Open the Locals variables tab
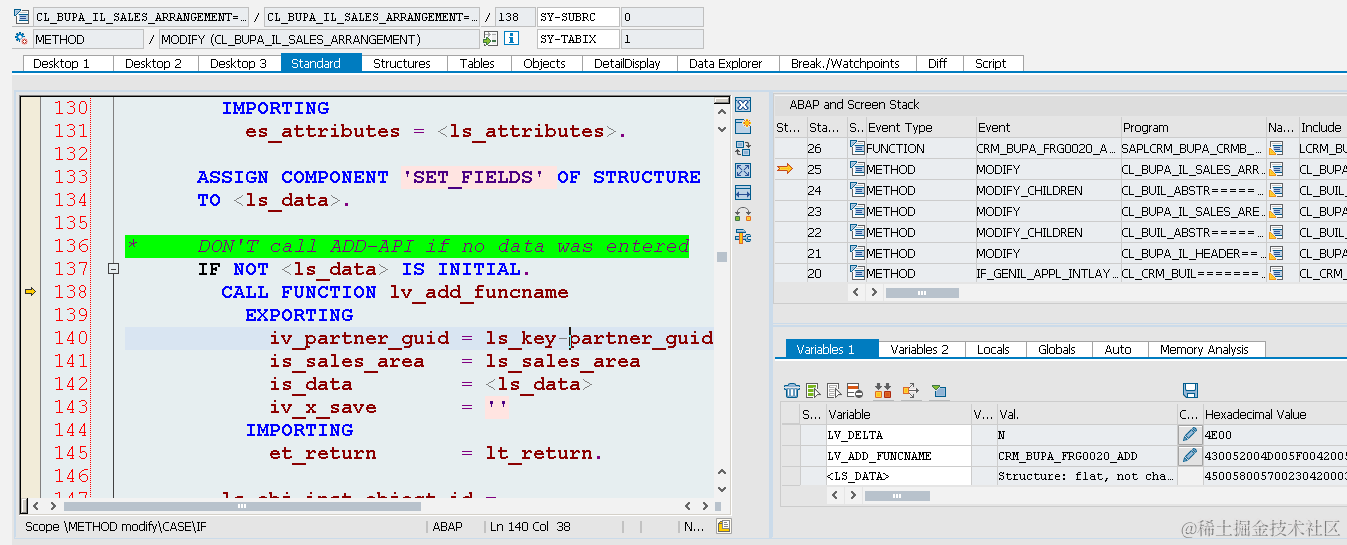1347x545 pixels. pyautogui.click(x=993, y=349)
